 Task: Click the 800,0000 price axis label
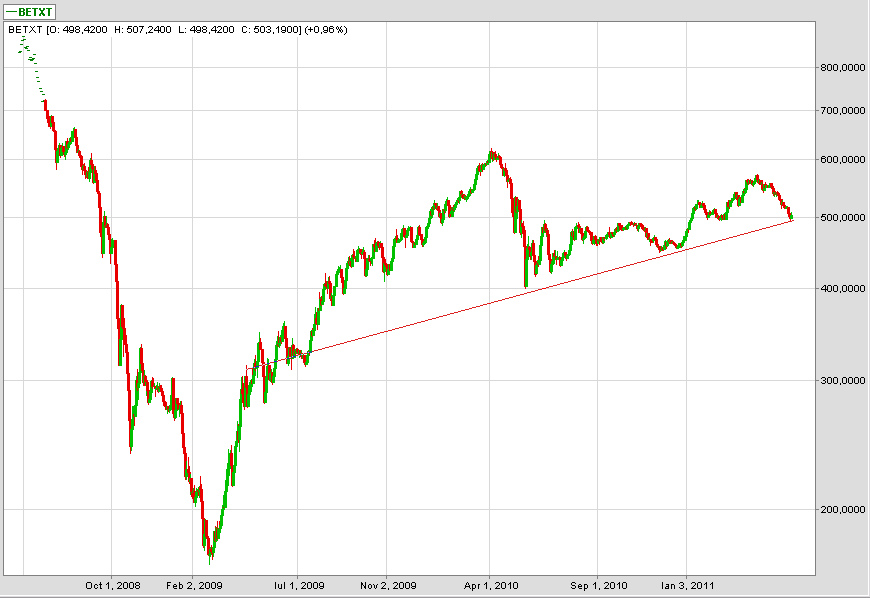coord(843,68)
